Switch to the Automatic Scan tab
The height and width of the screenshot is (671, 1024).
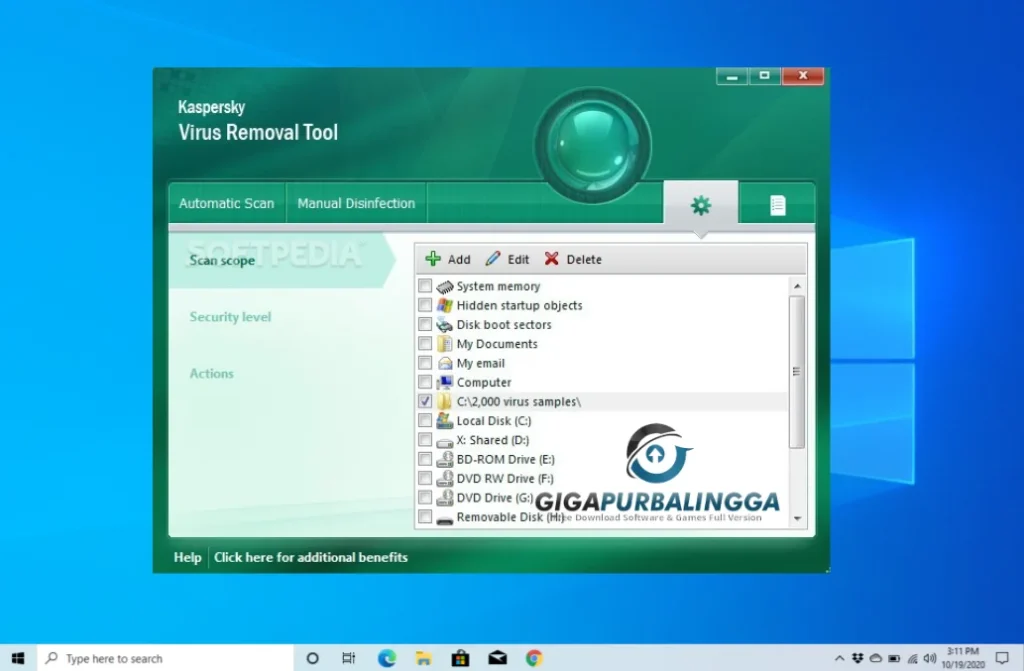(x=226, y=203)
